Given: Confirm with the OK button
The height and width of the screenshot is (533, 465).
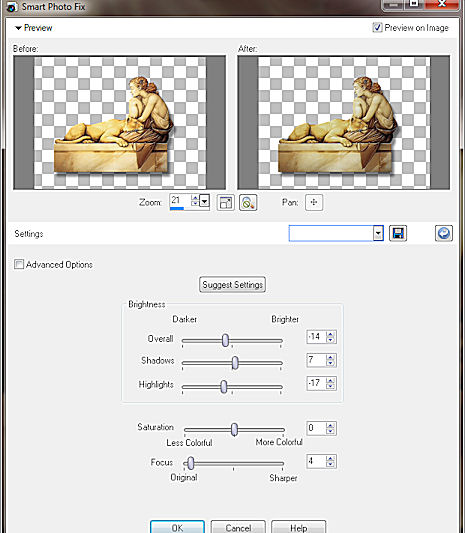Looking at the screenshot, I should coord(177,527).
